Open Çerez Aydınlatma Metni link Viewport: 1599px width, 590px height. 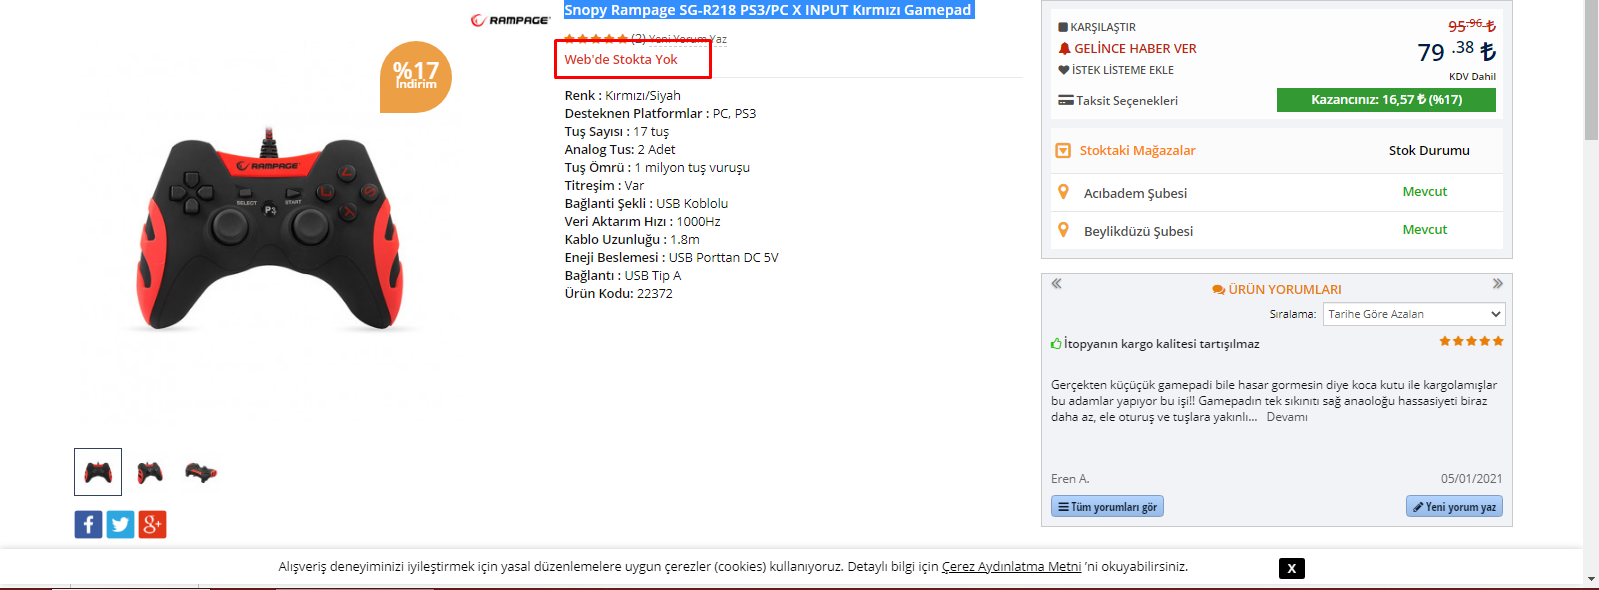pos(1011,566)
